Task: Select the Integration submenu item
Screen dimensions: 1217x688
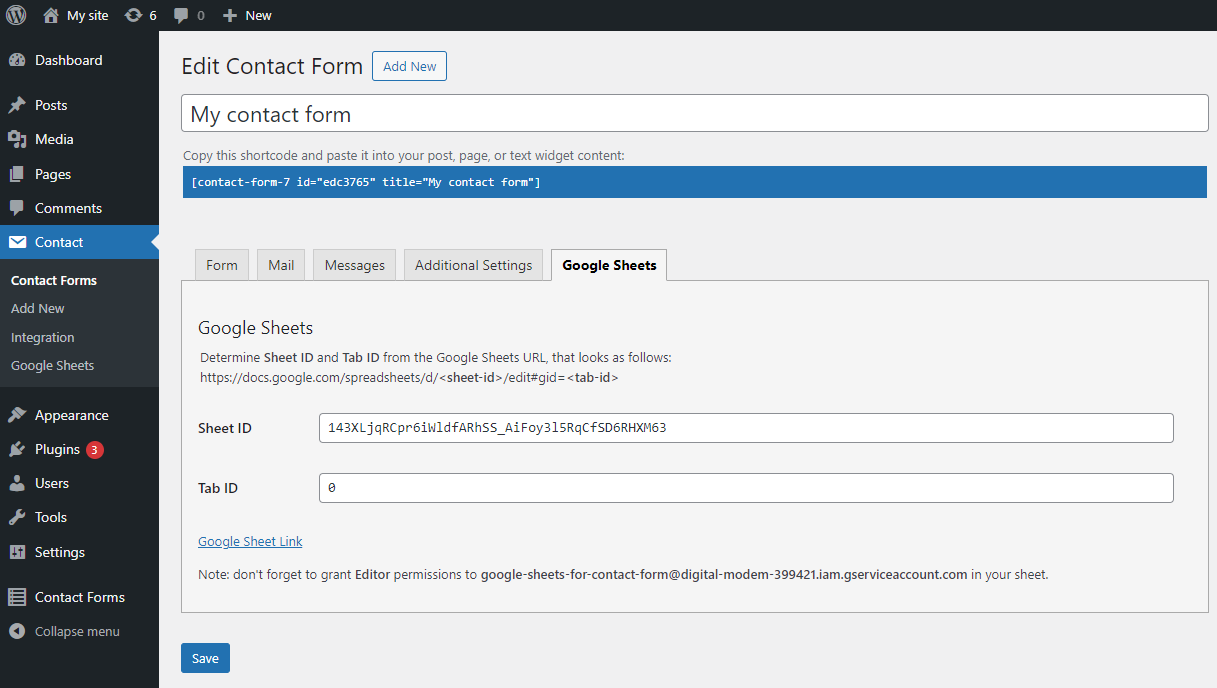Action: (x=43, y=337)
